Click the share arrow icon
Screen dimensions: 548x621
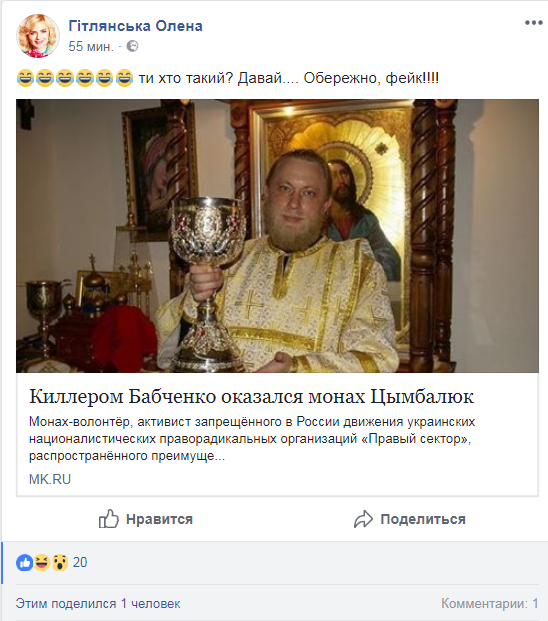pyautogui.click(x=363, y=519)
